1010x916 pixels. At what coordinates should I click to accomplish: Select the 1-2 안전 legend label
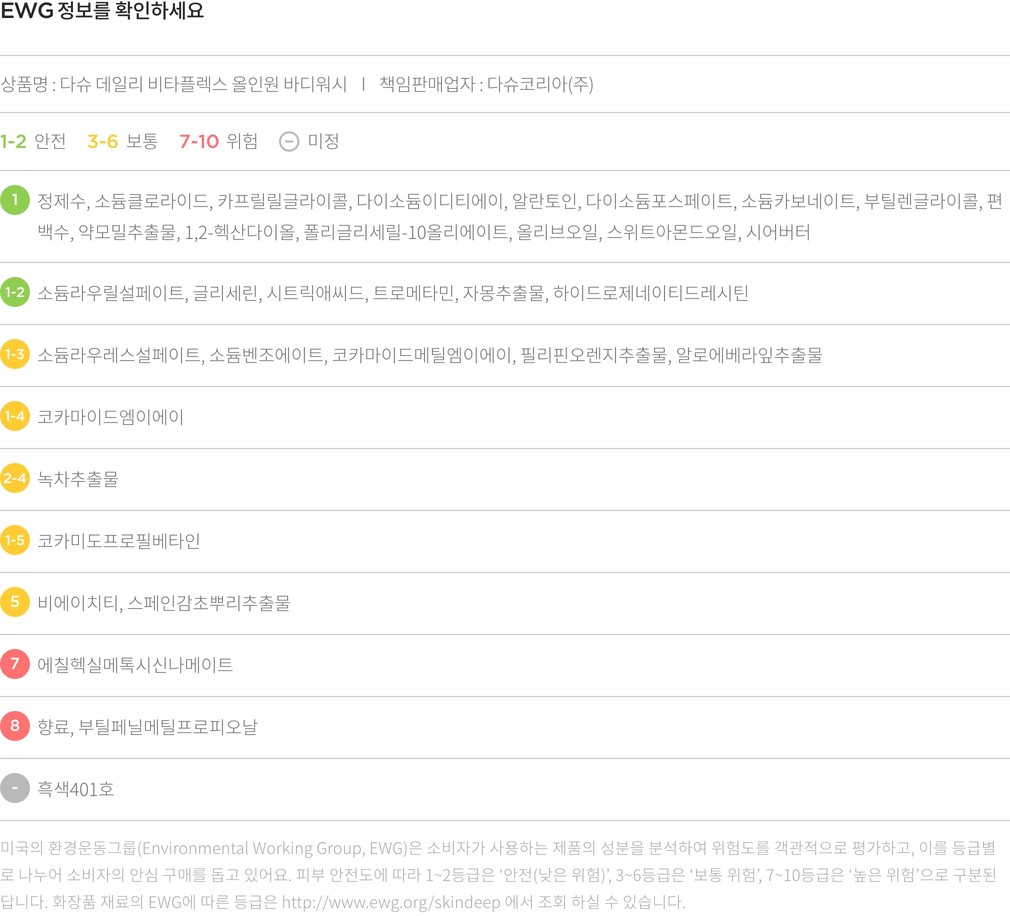click(33, 141)
